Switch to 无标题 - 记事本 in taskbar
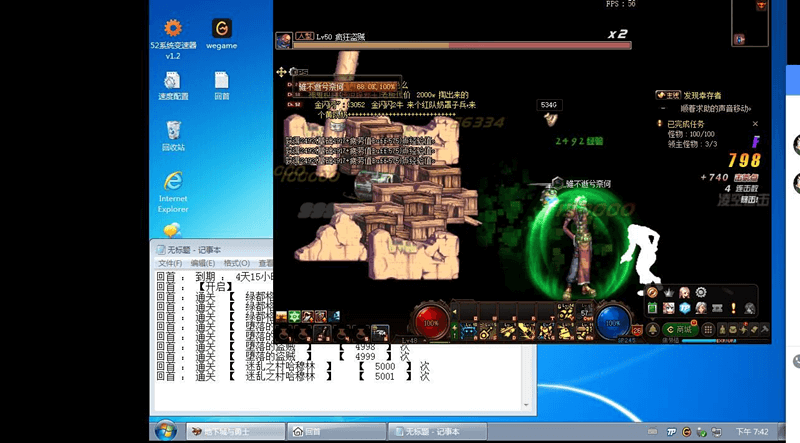 [437, 432]
